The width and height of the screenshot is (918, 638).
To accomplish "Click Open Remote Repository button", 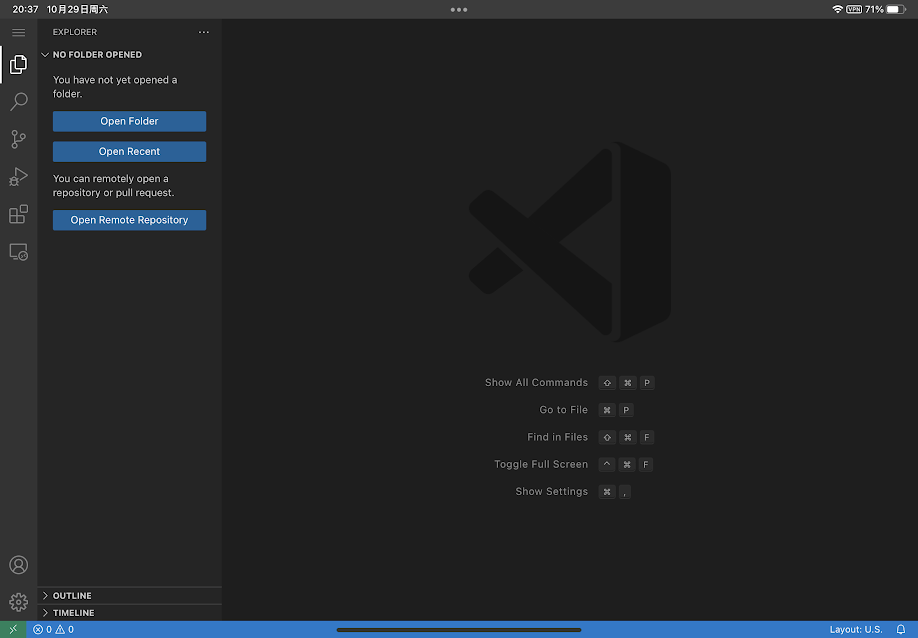I will pos(129,220).
